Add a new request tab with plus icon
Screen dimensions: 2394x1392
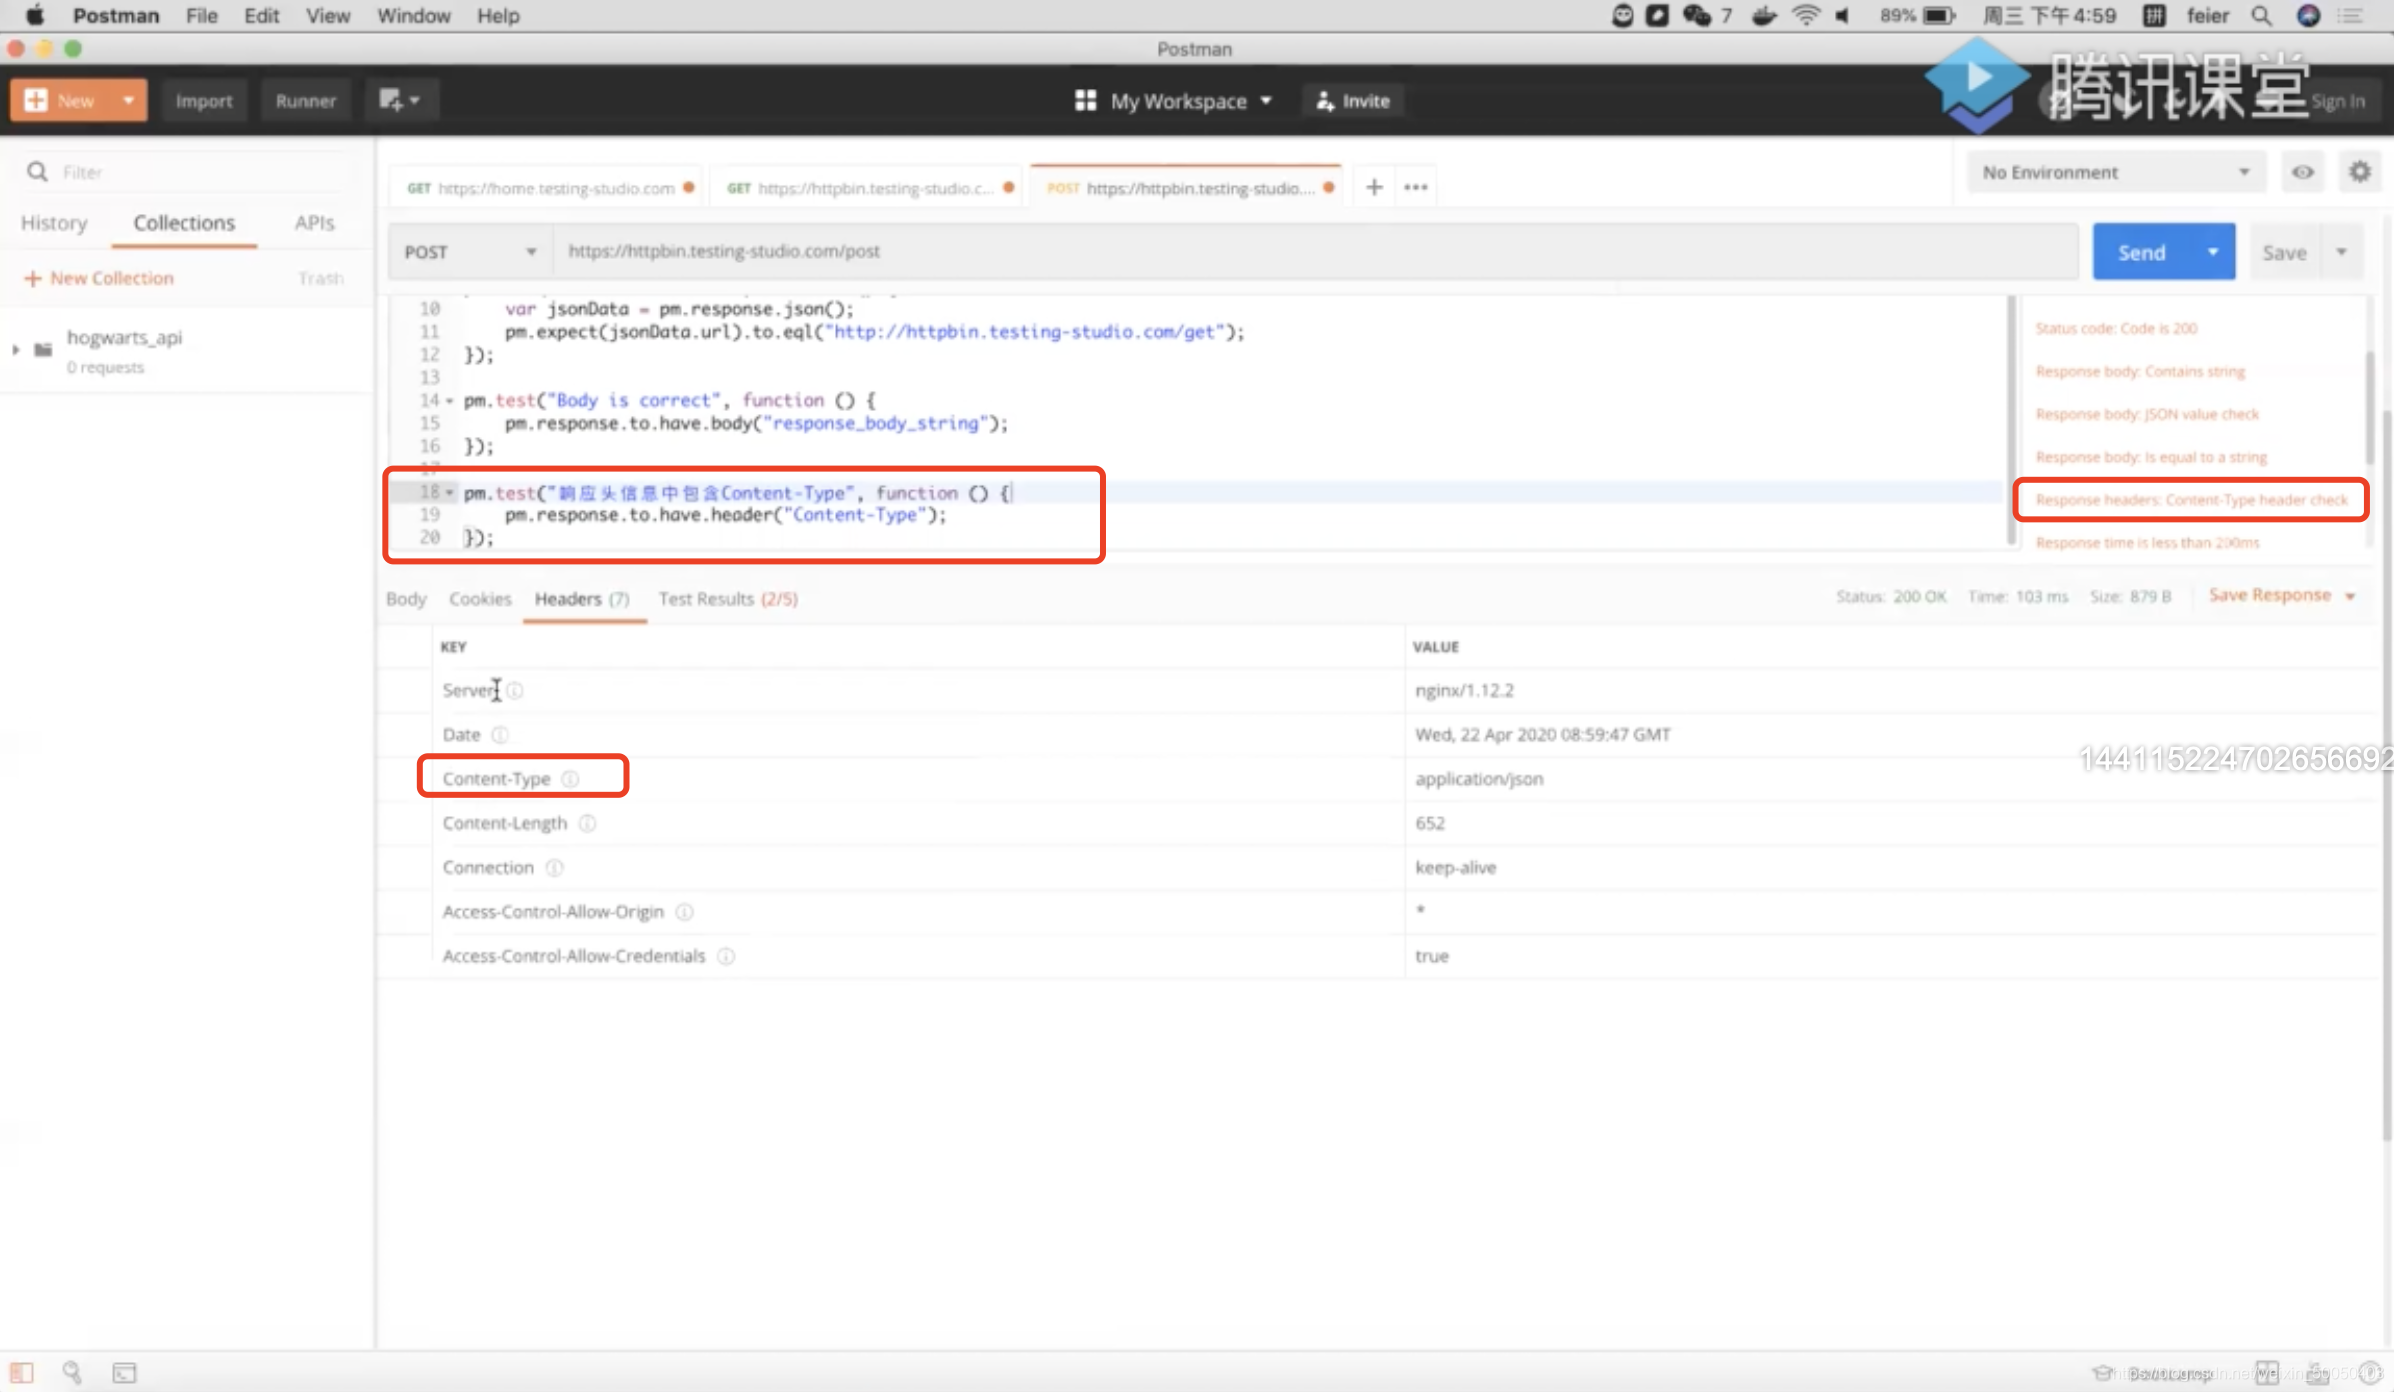(x=1374, y=187)
